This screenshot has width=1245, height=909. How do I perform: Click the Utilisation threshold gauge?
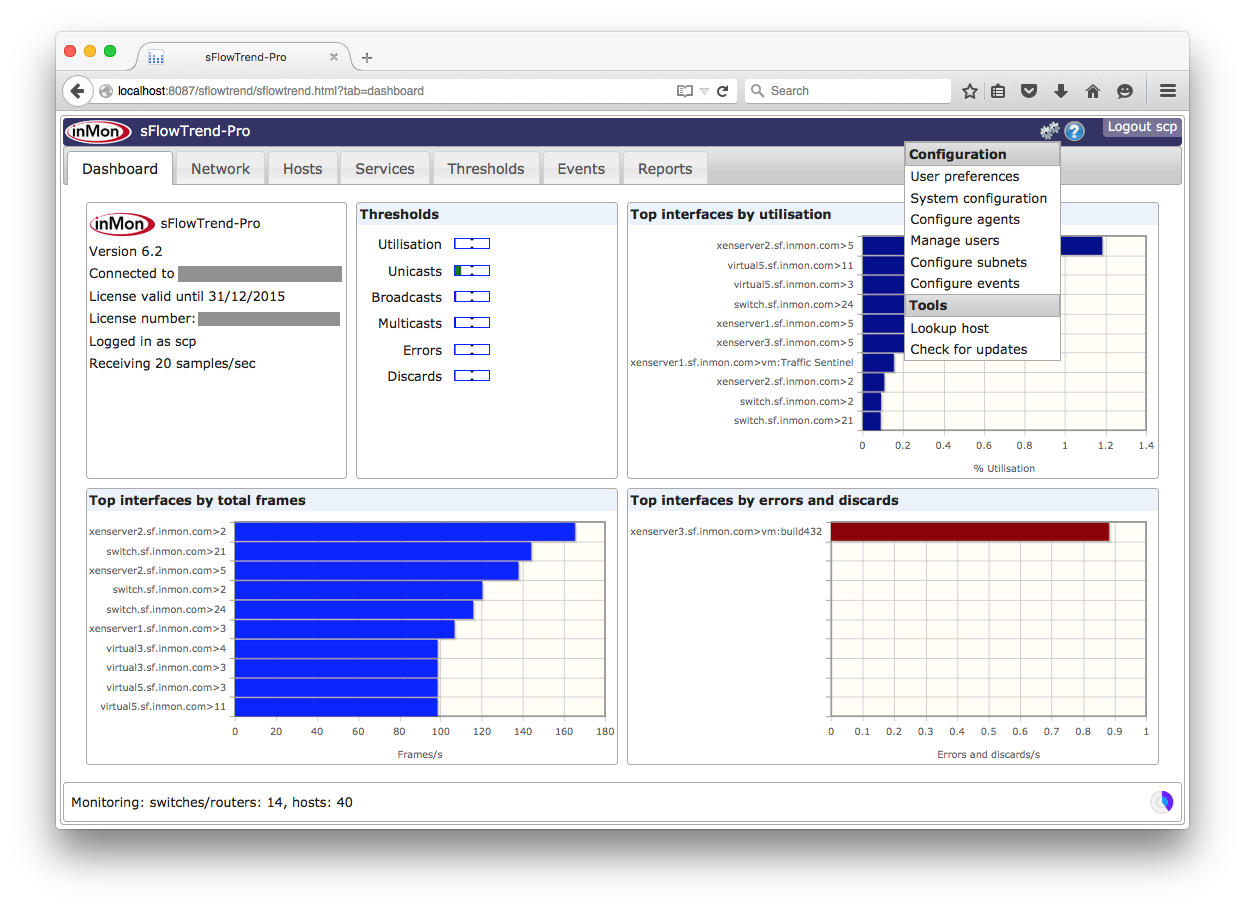point(472,244)
